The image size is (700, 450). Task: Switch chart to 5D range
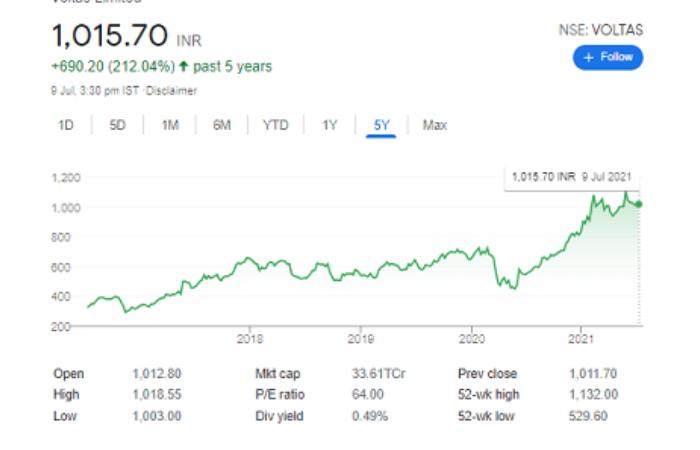click(x=117, y=125)
